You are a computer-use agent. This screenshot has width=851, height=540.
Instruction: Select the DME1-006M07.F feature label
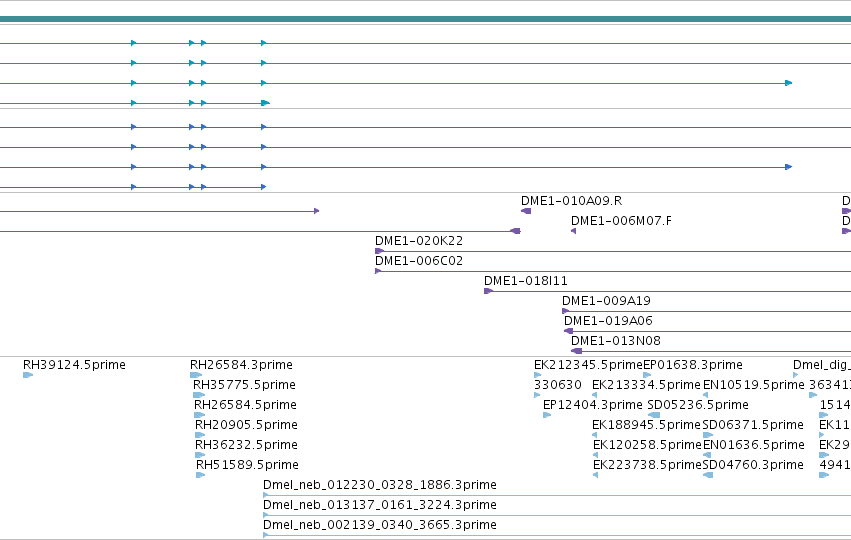621,221
